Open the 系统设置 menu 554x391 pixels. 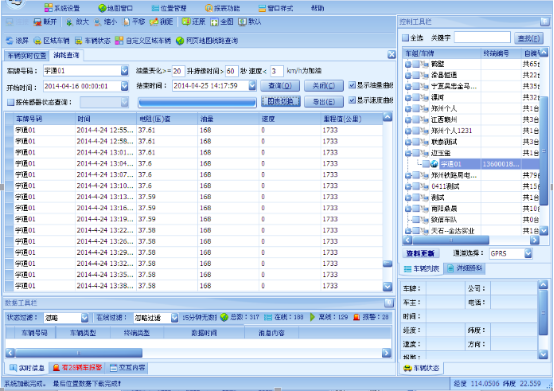coord(63,8)
